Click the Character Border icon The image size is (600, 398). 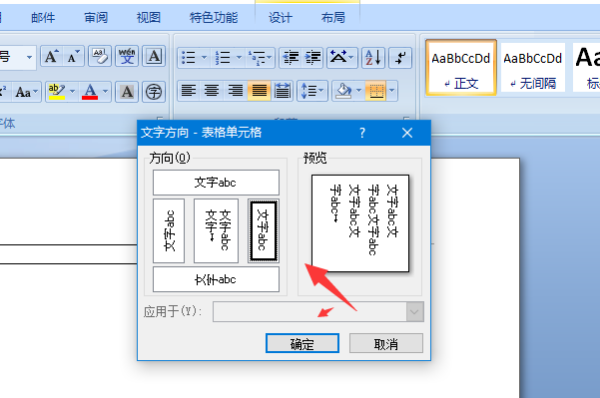coord(154,57)
